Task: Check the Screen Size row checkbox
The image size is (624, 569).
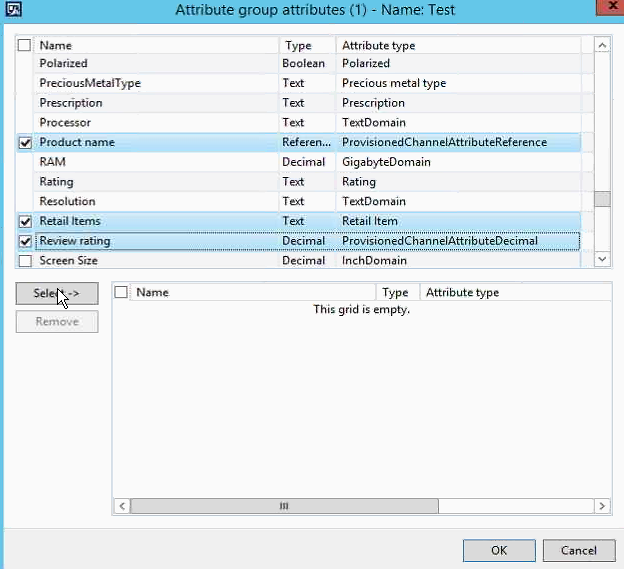Action: click(x=25, y=261)
